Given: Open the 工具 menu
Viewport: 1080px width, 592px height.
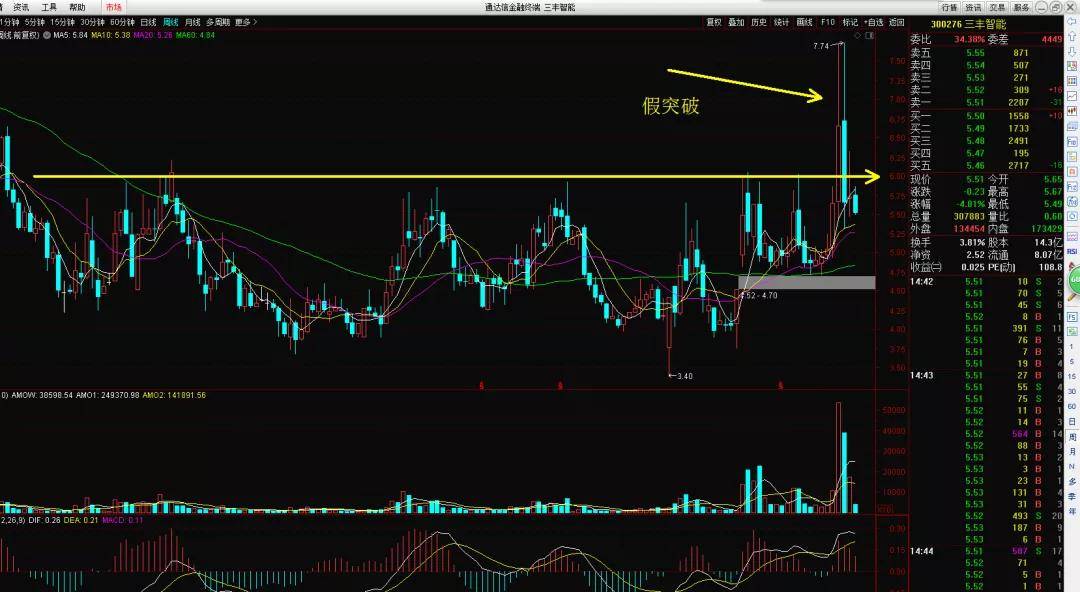Looking at the screenshot, I should coord(50,7).
